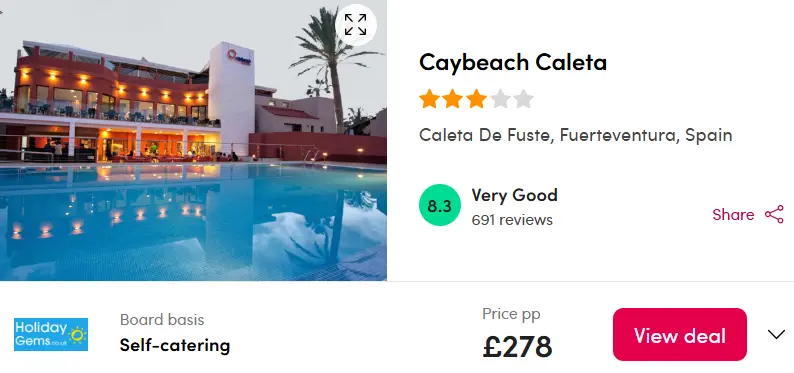
Task: Click the Holiday Gems provider logo
Action: point(51,335)
